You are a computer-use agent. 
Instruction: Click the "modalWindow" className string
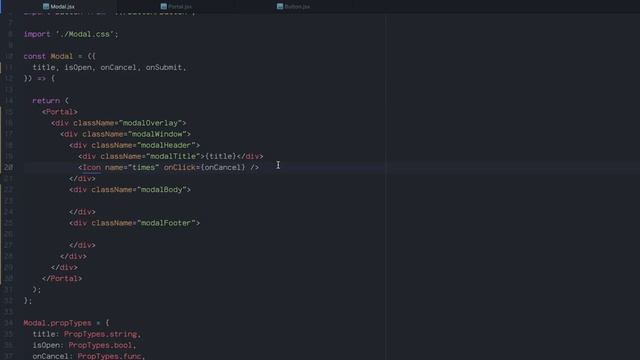(157, 134)
